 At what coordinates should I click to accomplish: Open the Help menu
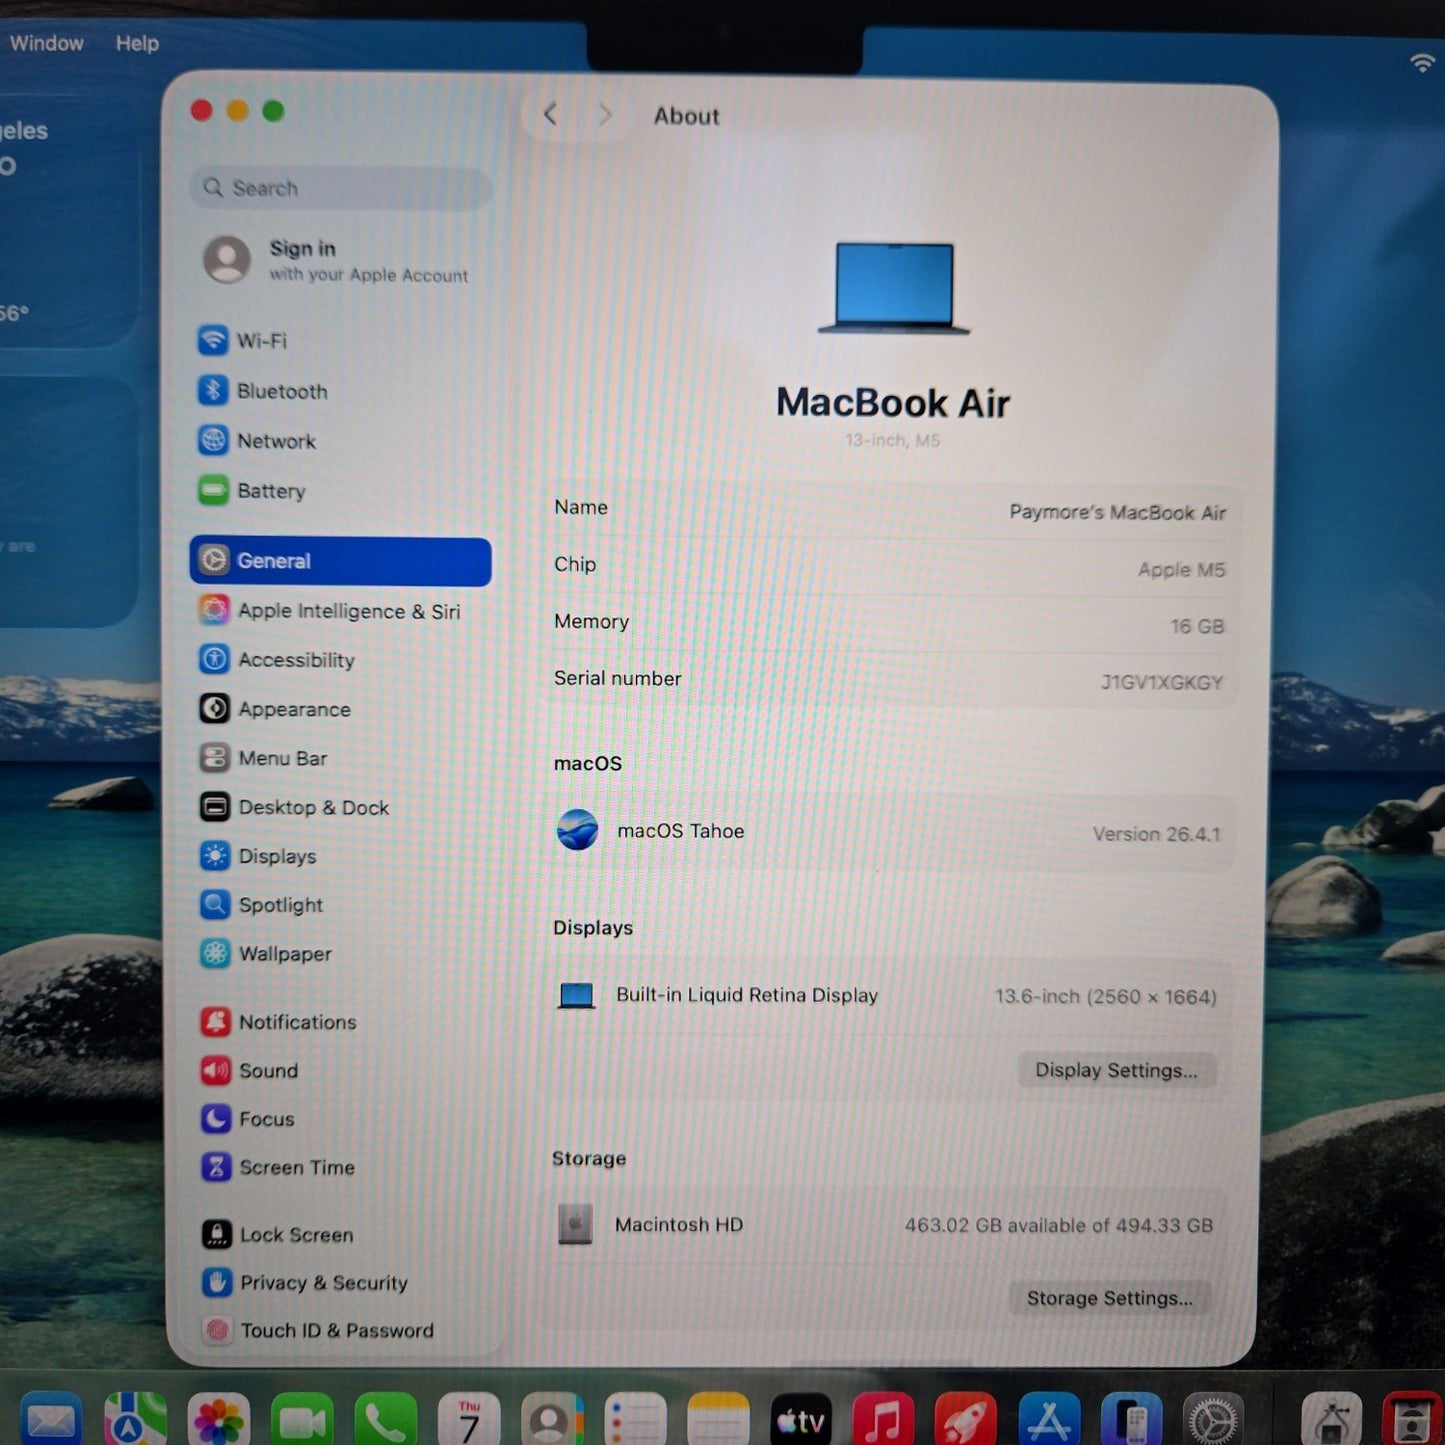point(137,43)
